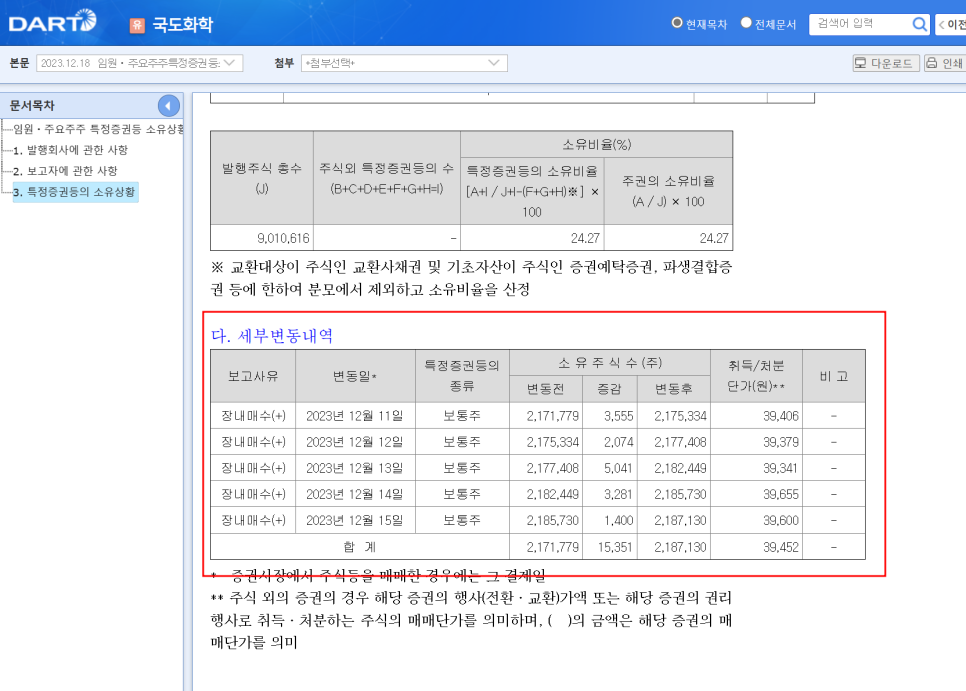
Task: Click the 다. 세부변동내역 heading
Action: 272,336
